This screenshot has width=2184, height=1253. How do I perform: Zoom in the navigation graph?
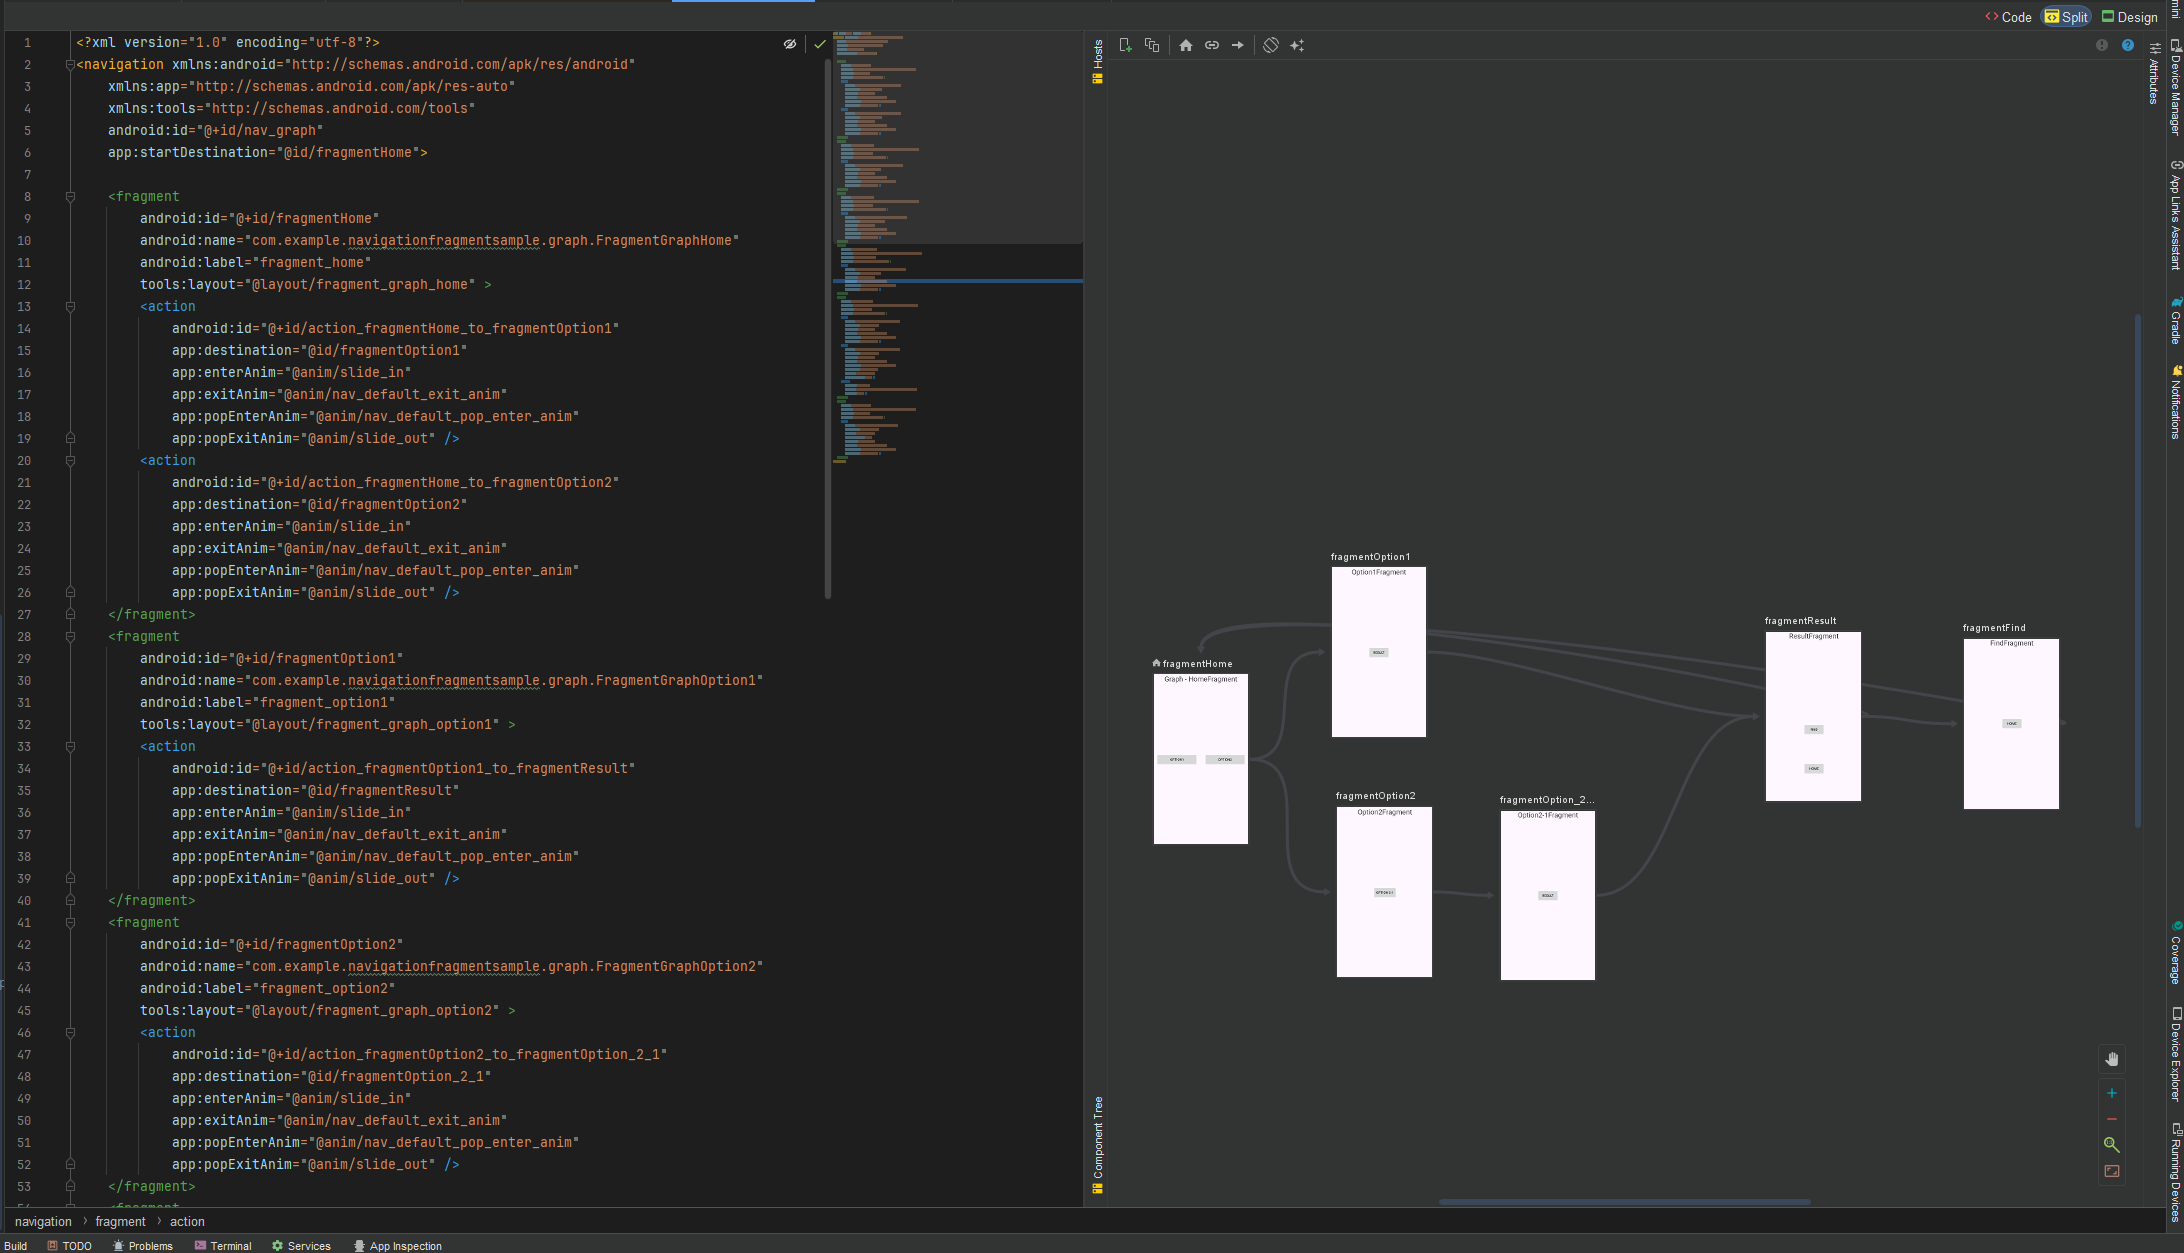point(2112,1093)
